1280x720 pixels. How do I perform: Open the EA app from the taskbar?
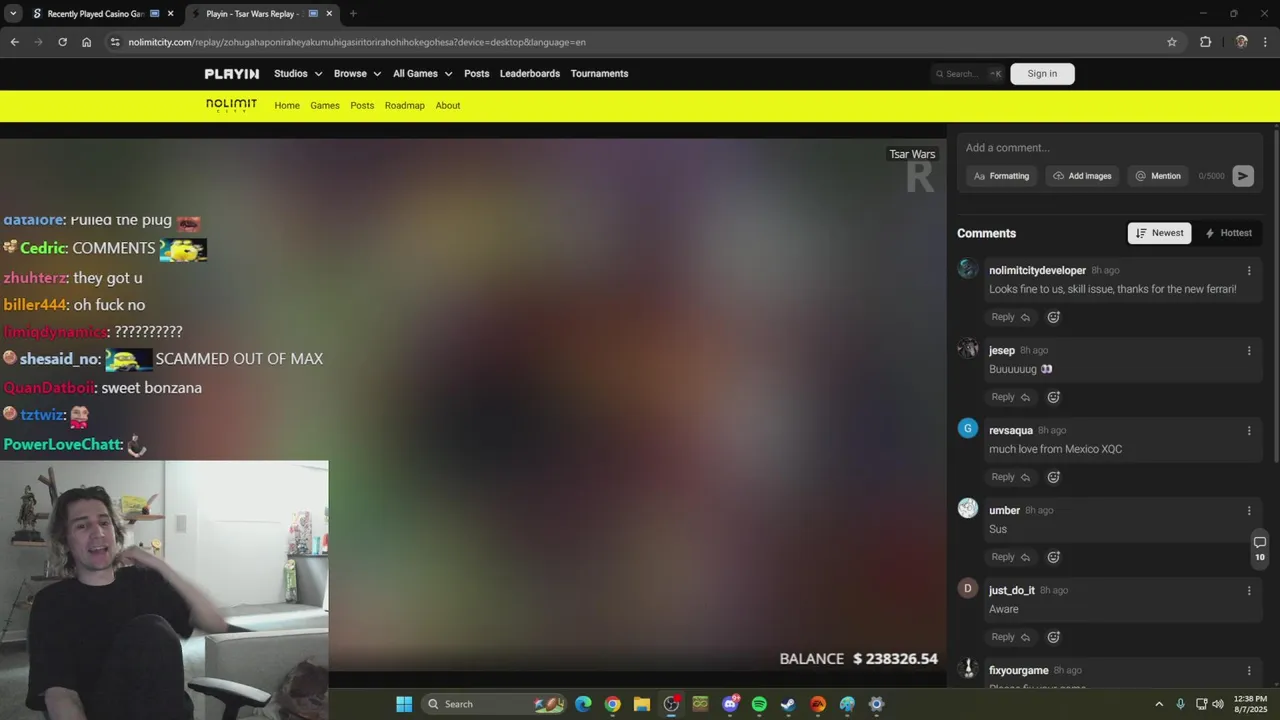click(818, 704)
